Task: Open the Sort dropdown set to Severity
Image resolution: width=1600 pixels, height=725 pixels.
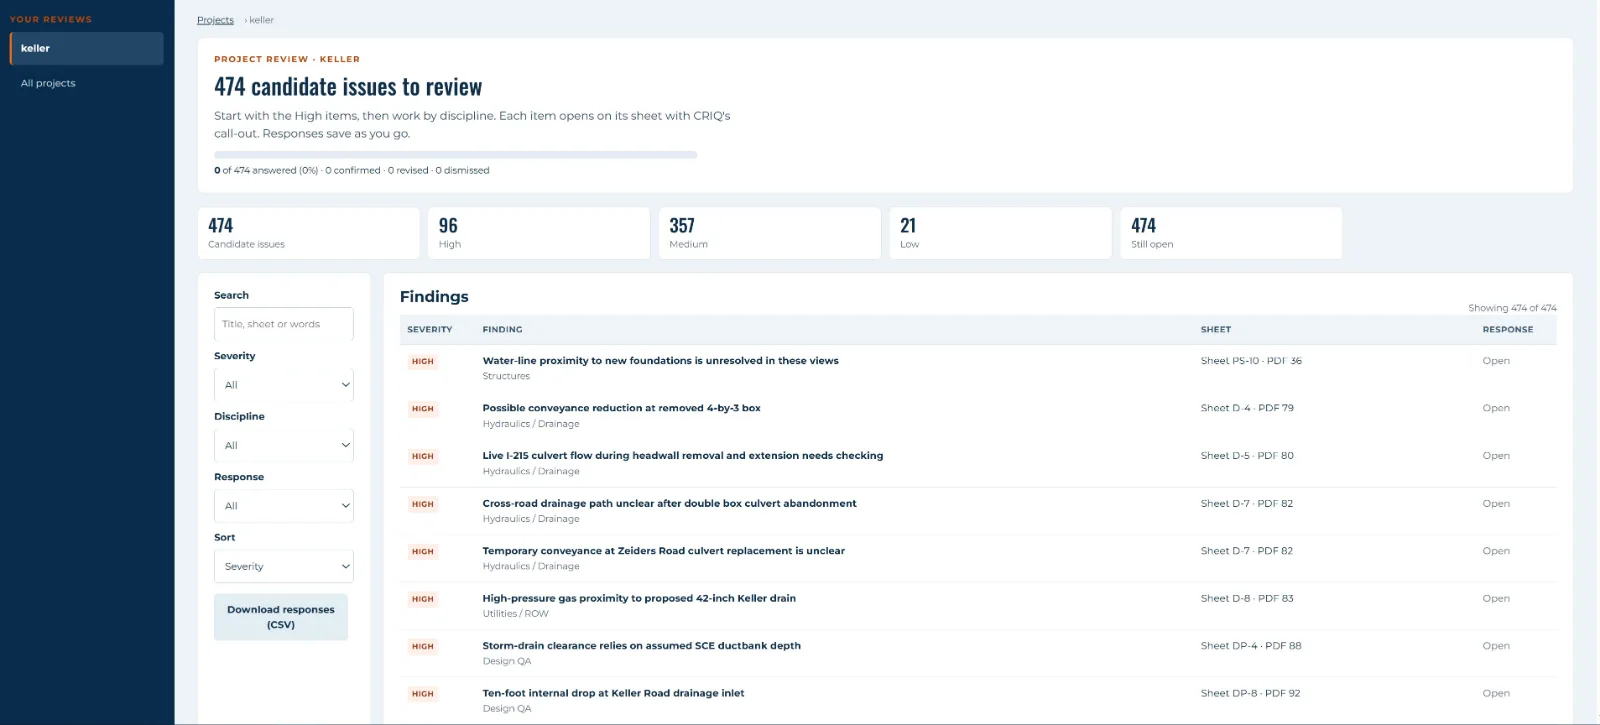Action: click(284, 566)
